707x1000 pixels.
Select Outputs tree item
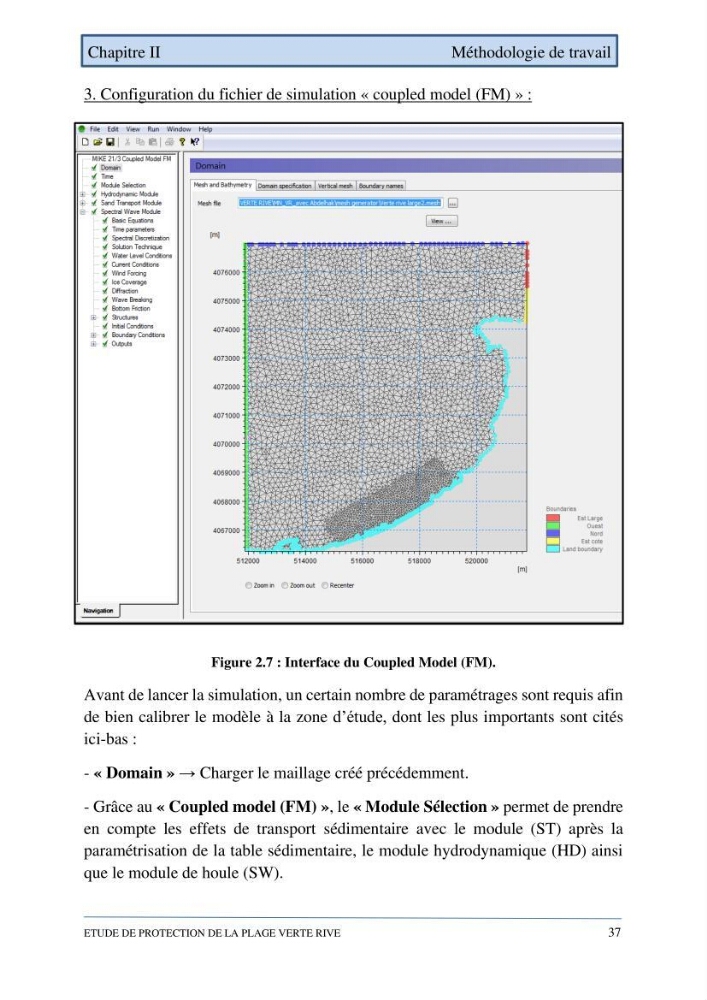122,344
